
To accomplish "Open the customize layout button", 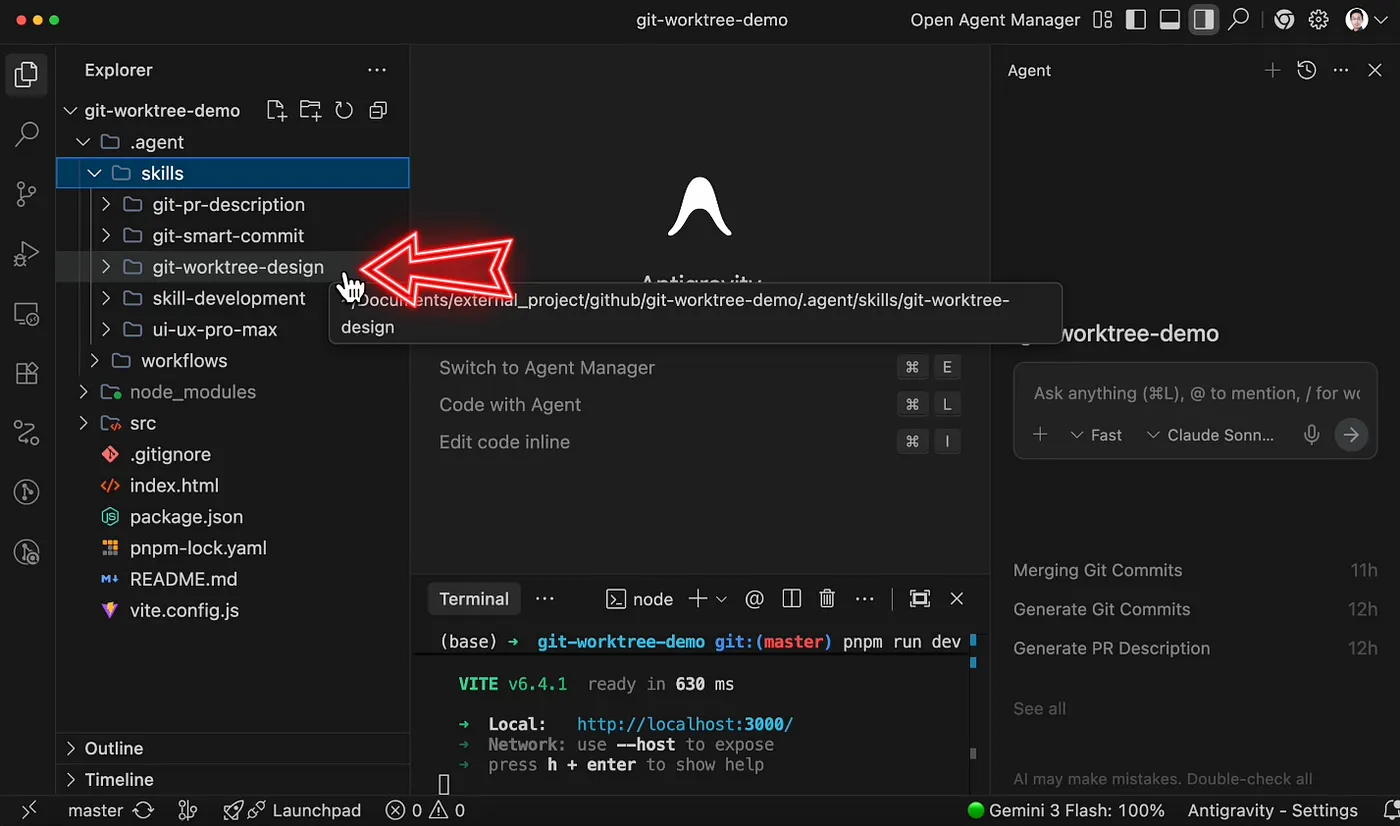I will coord(1103,20).
